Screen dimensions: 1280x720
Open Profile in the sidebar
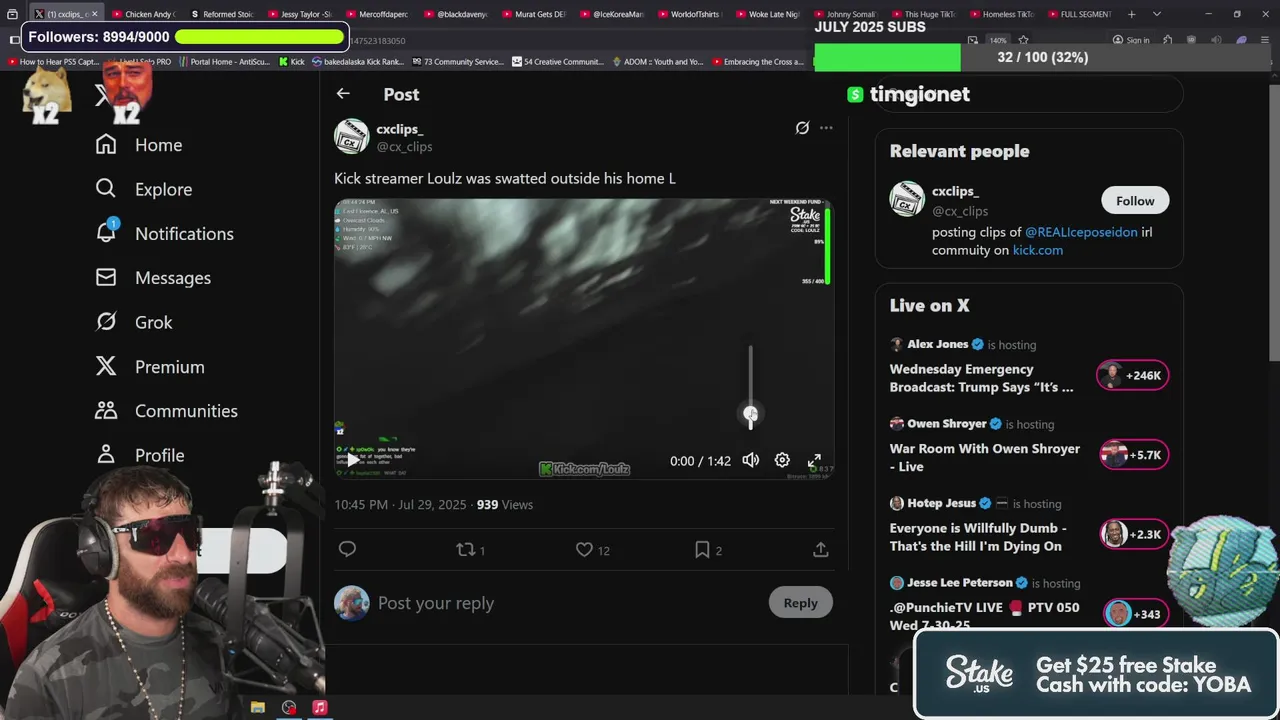click(x=139, y=455)
